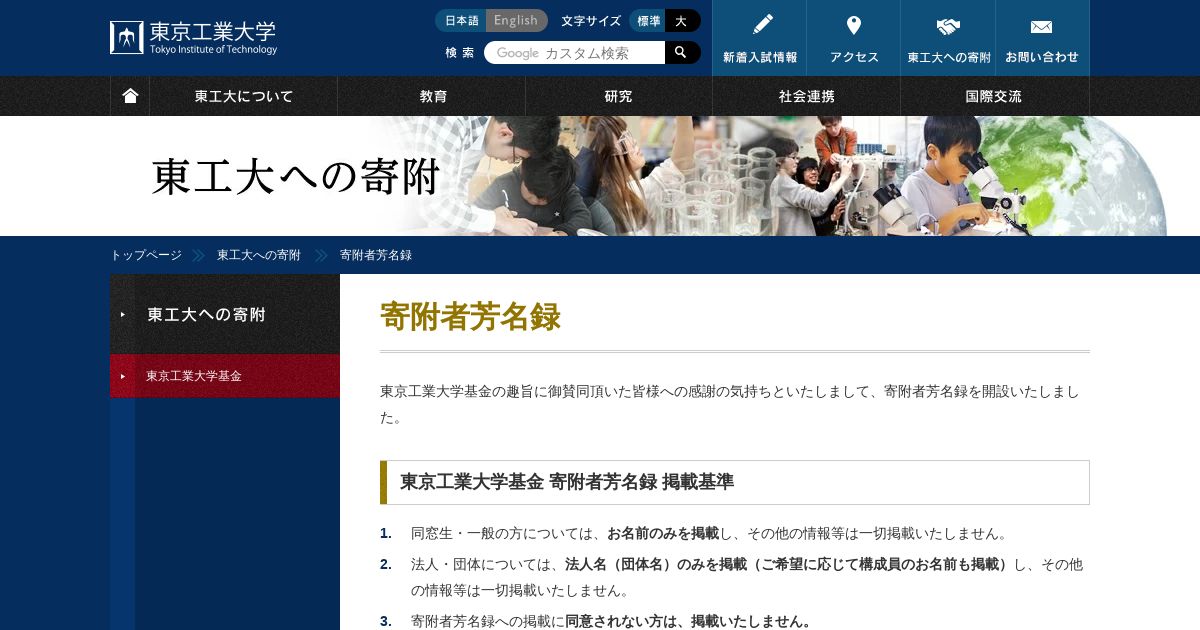Screen dimensions: 1200x630
Task: Open アクセス map pin icon link
Action: [854, 38]
